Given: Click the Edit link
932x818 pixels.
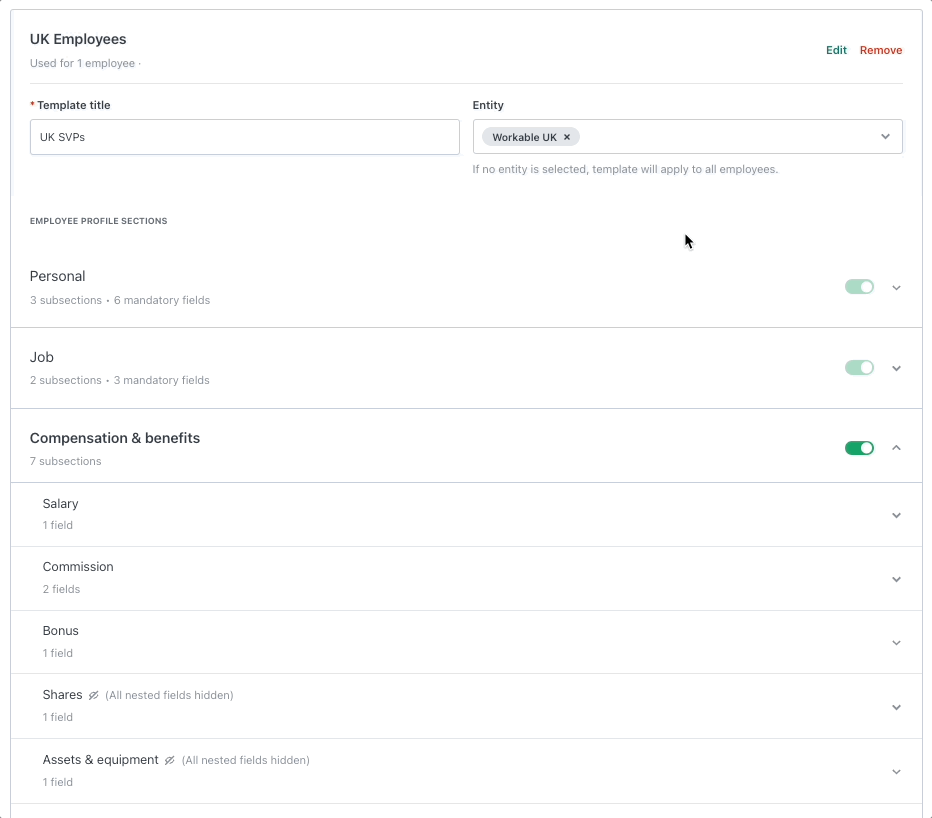Looking at the screenshot, I should 836,50.
